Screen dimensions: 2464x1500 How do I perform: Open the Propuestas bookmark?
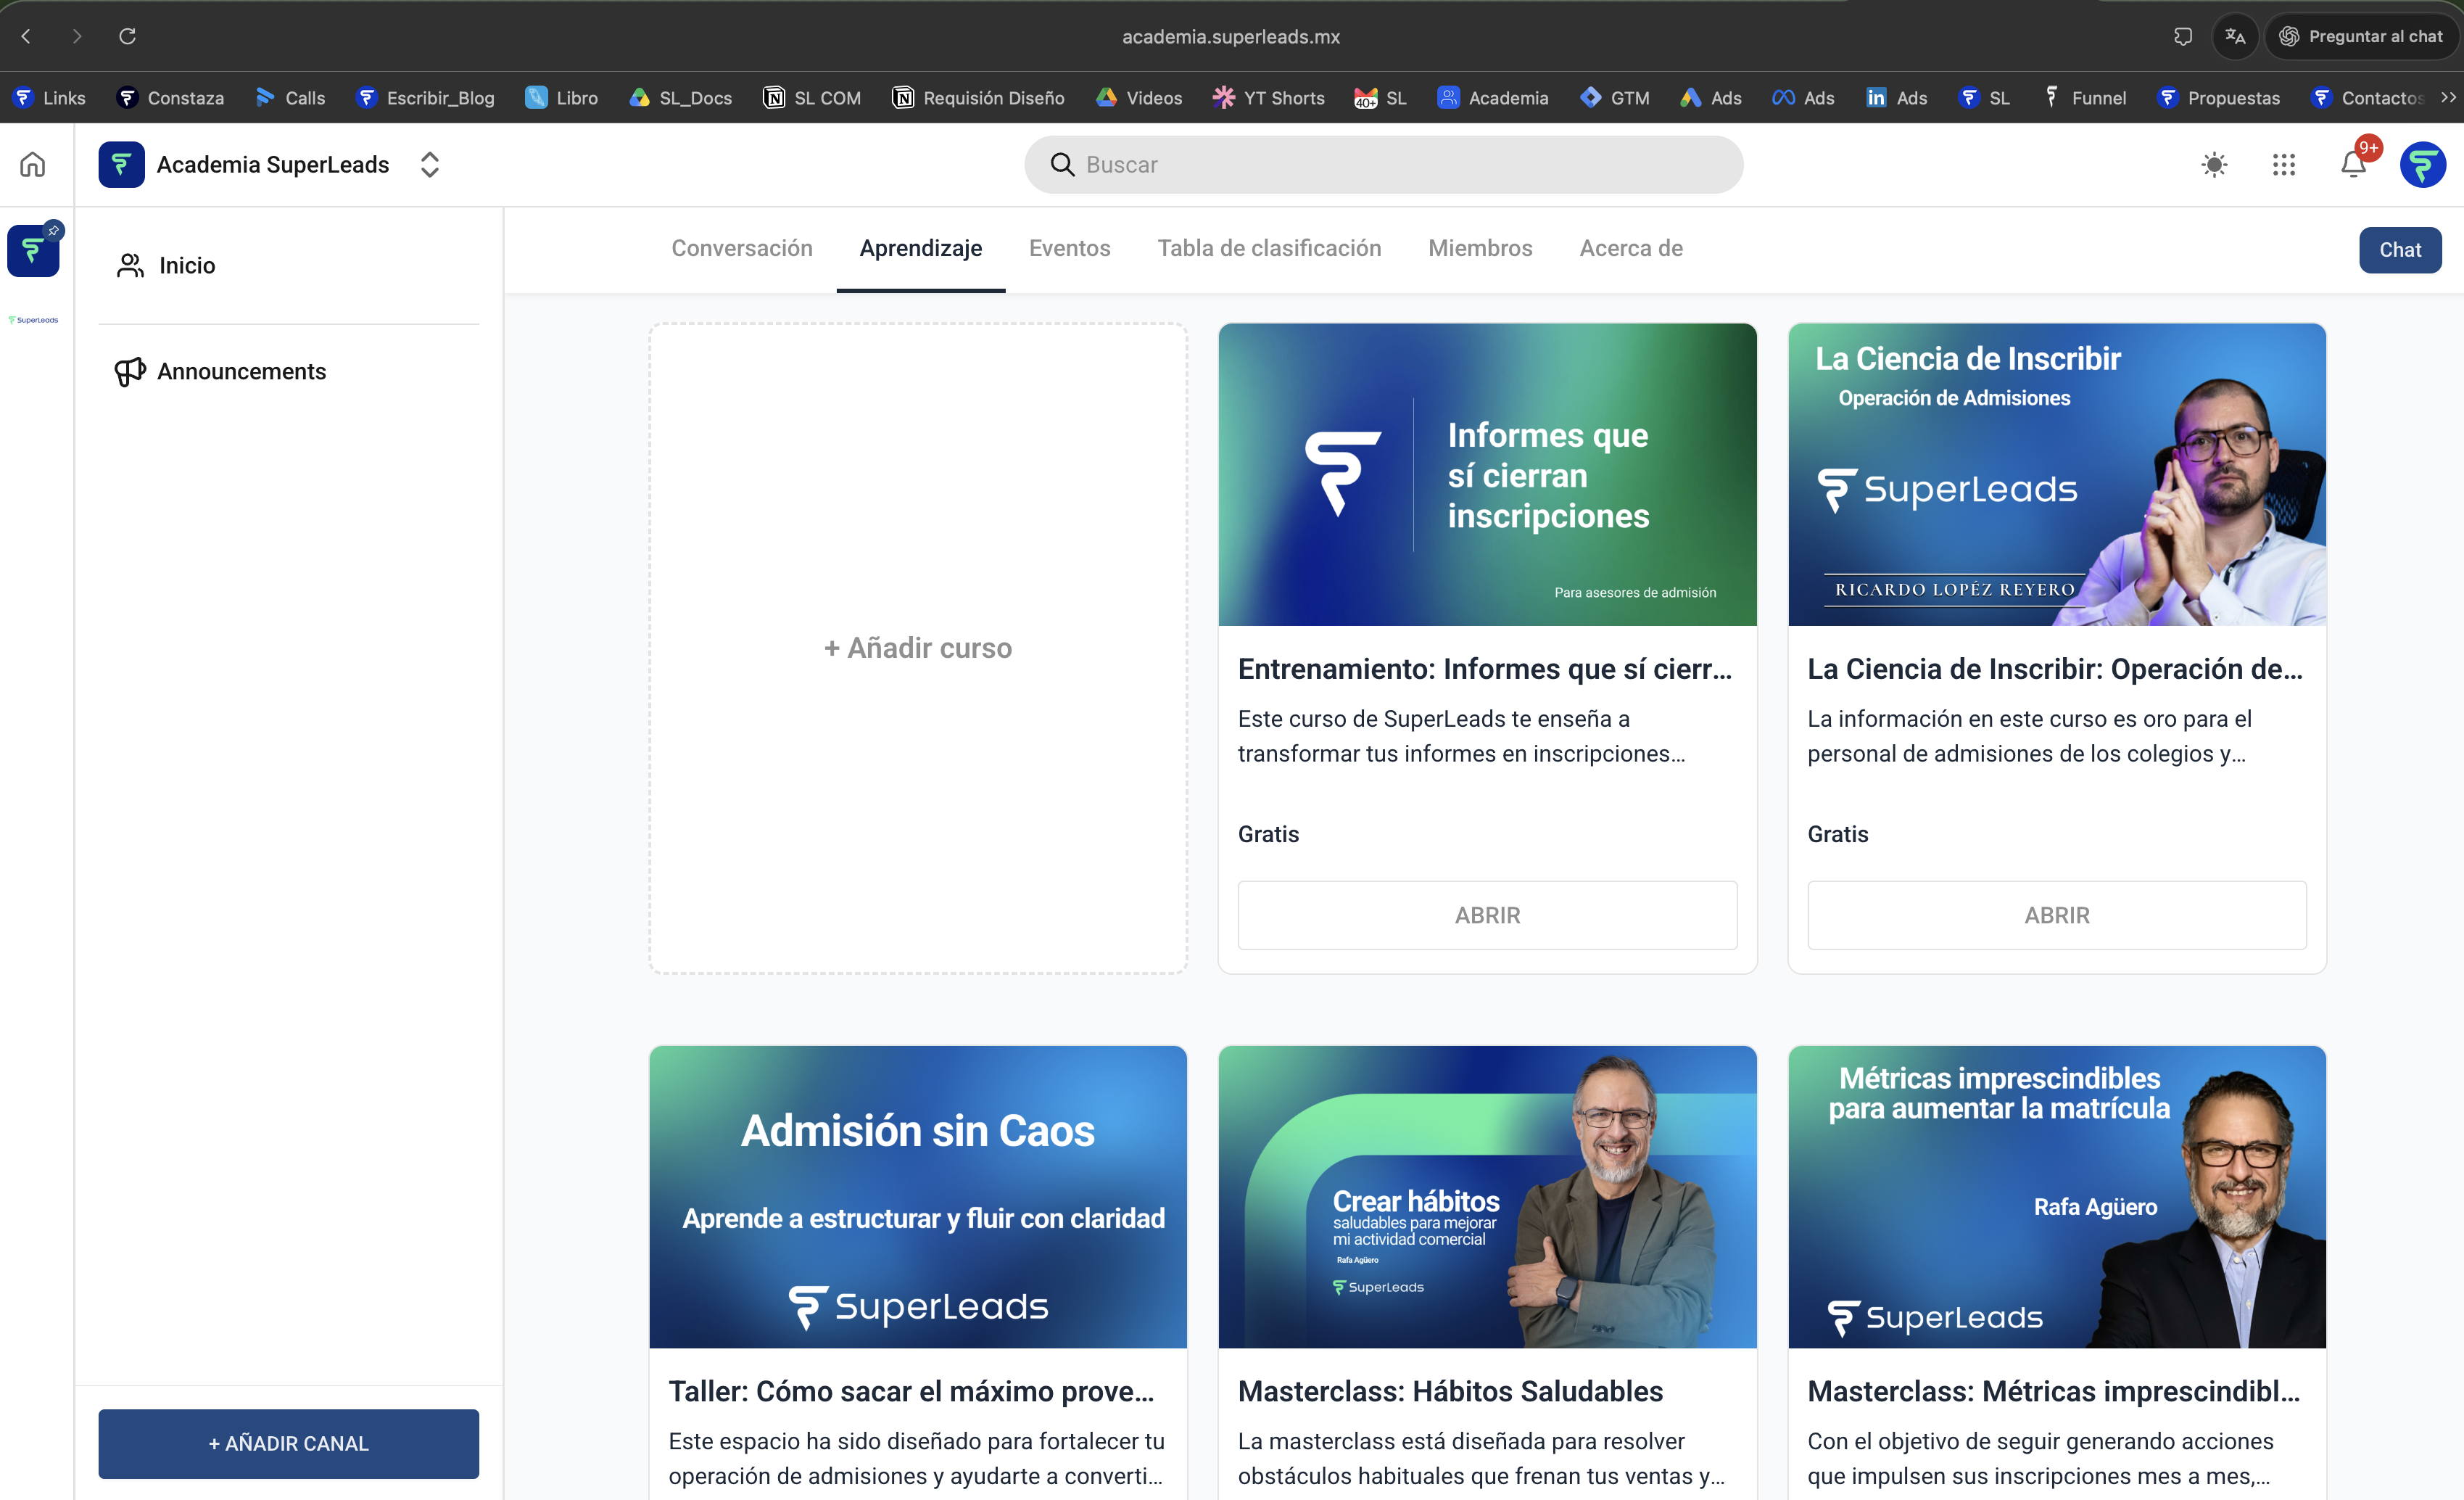click(x=2219, y=97)
